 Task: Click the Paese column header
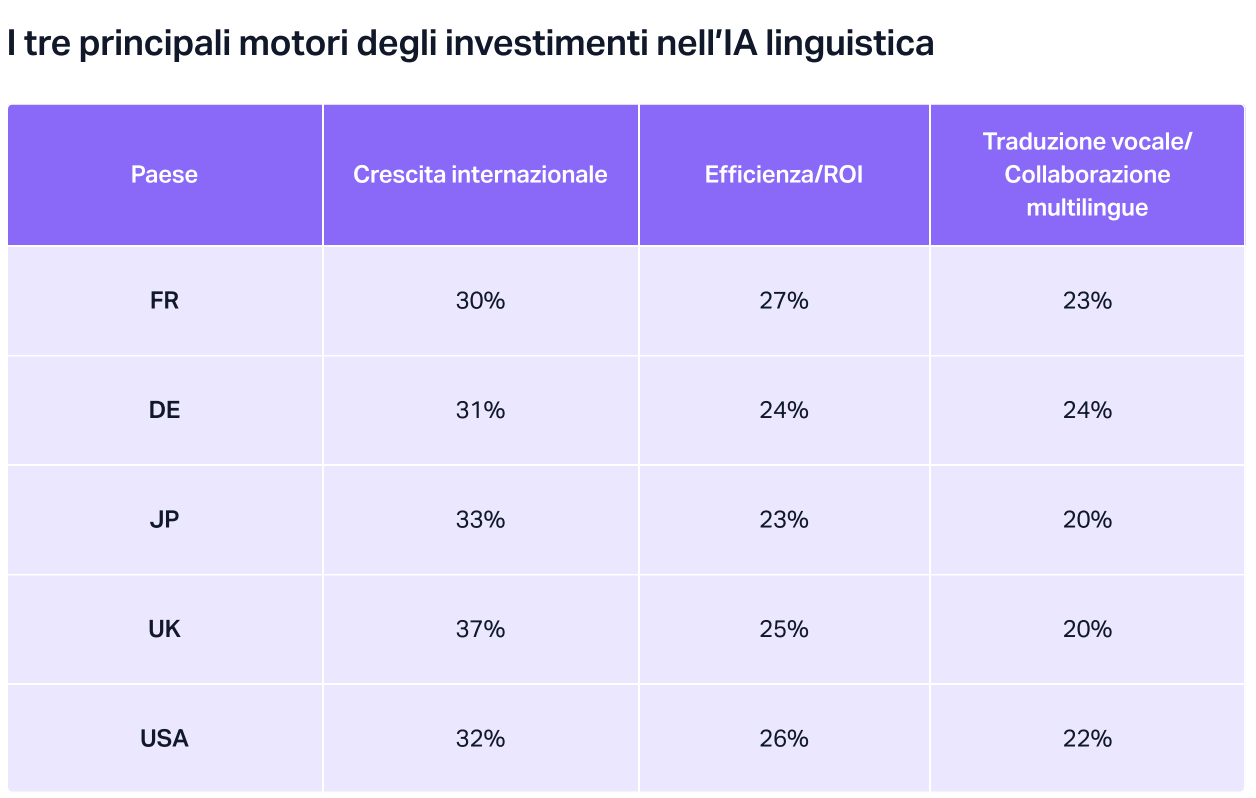pyautogui.click(x=164, y=175)
